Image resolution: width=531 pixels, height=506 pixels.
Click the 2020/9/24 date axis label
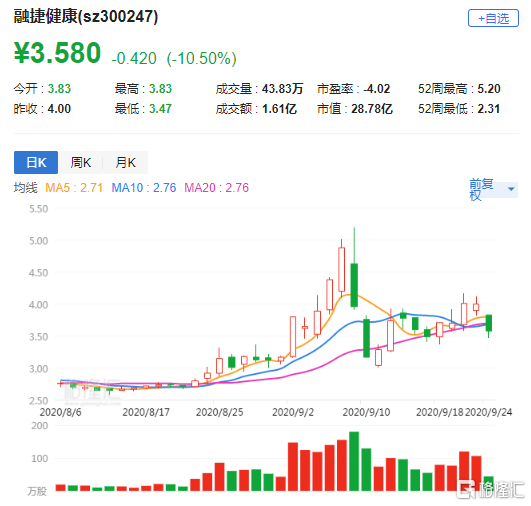488,412
